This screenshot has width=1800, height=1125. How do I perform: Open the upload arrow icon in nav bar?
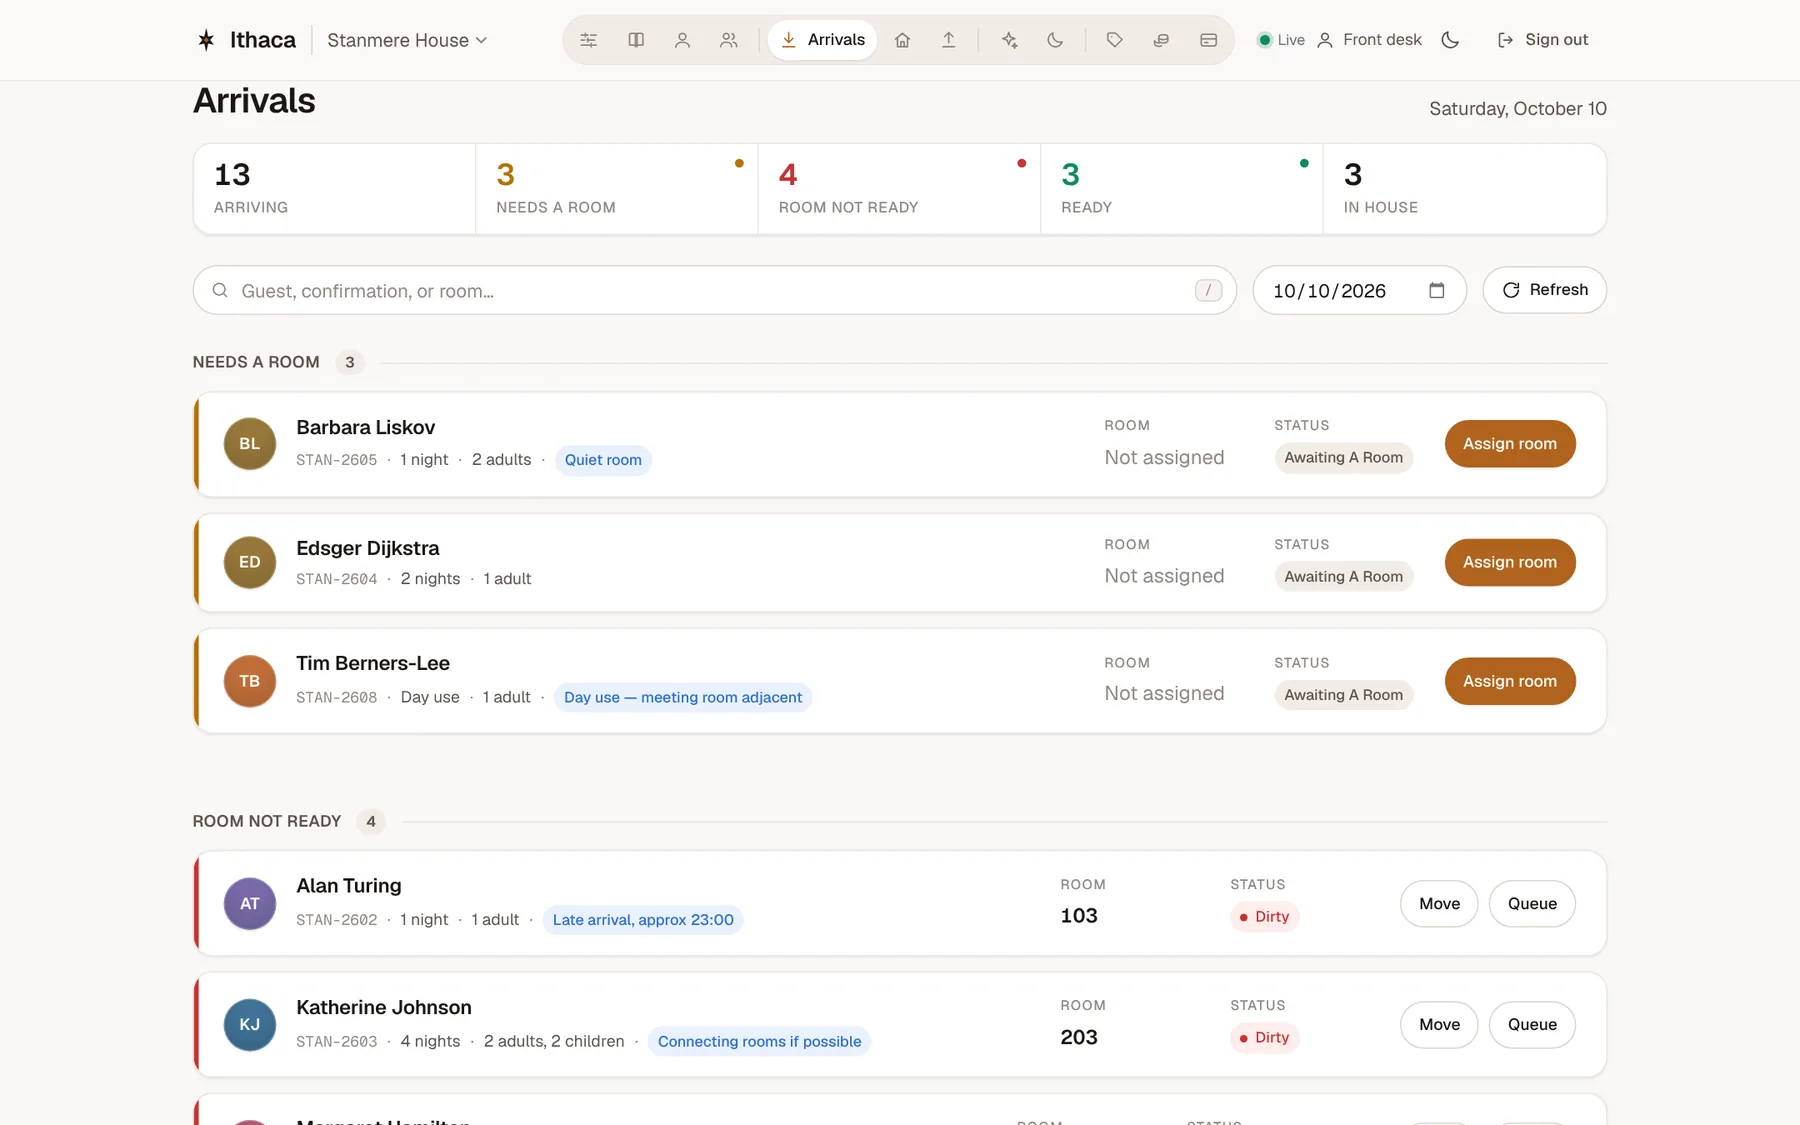click(948, 40)
